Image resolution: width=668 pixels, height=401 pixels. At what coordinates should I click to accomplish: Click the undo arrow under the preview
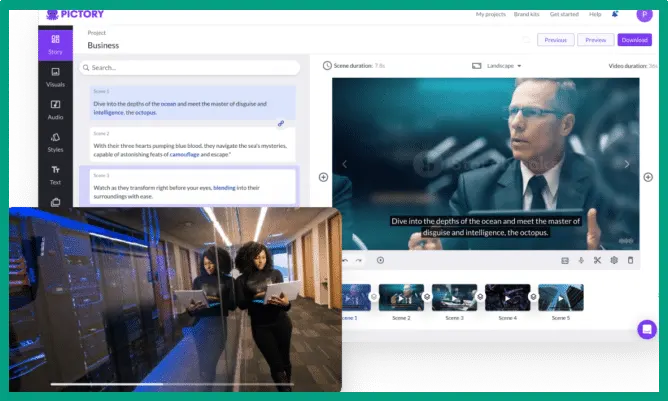coord(346,260)
